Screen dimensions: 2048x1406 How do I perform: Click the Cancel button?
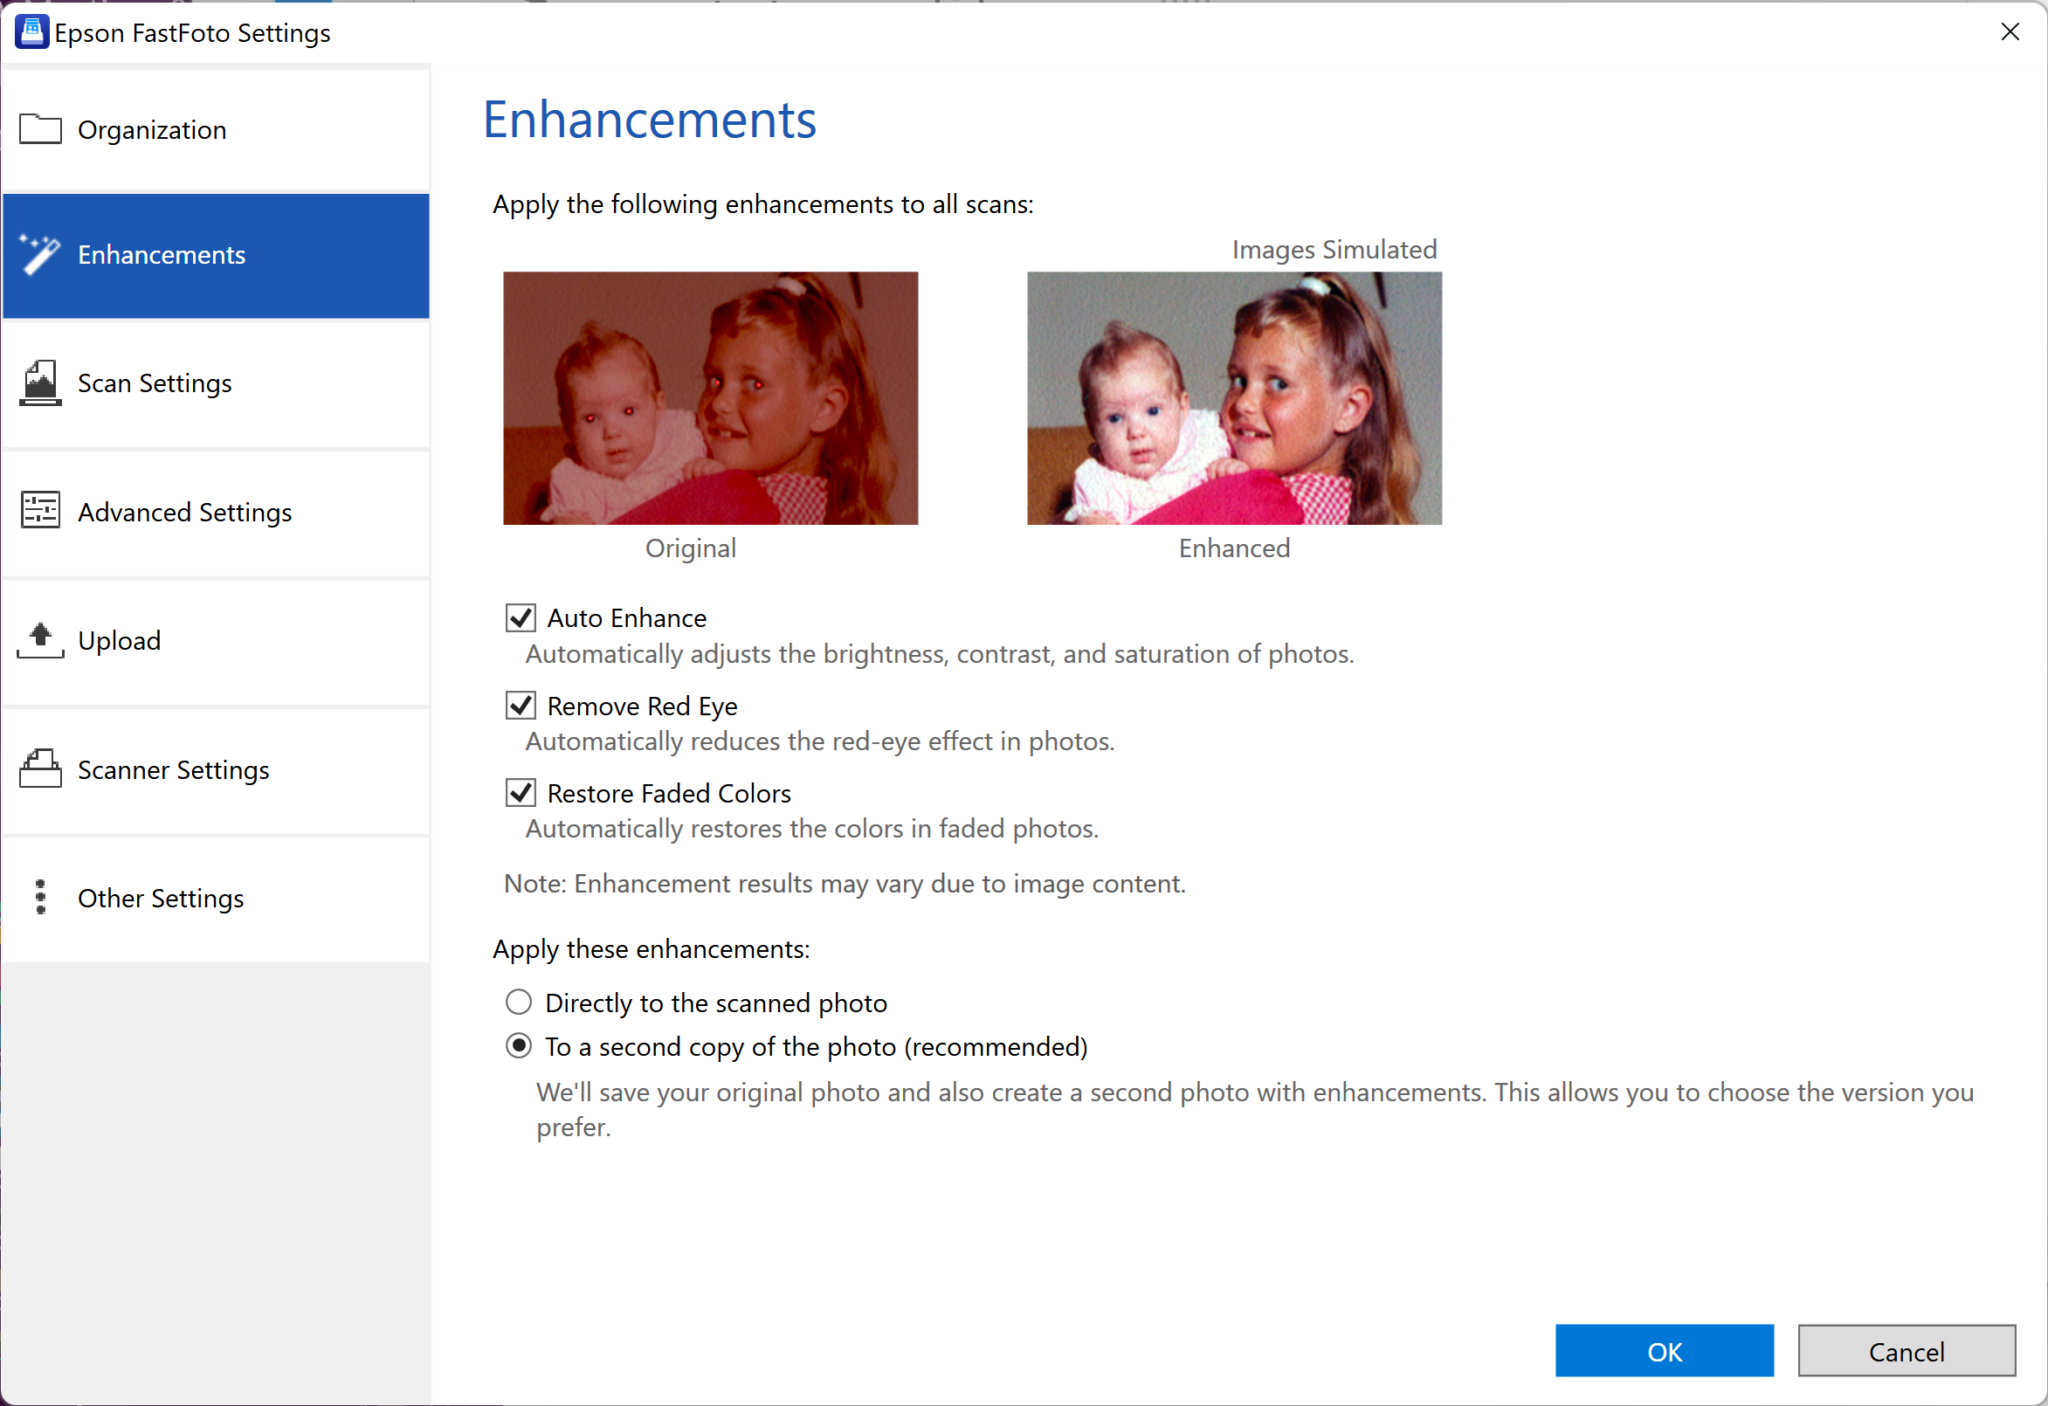tap(1906, 1351)
